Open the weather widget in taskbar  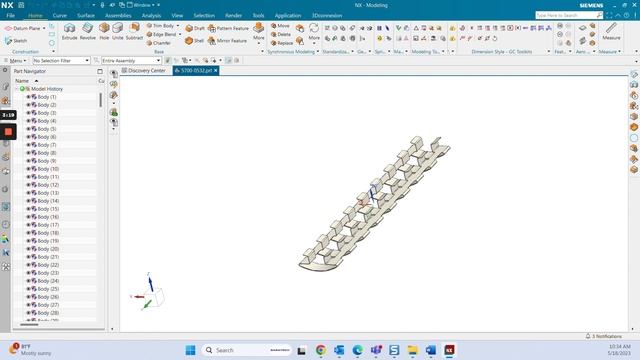point(31,350)
